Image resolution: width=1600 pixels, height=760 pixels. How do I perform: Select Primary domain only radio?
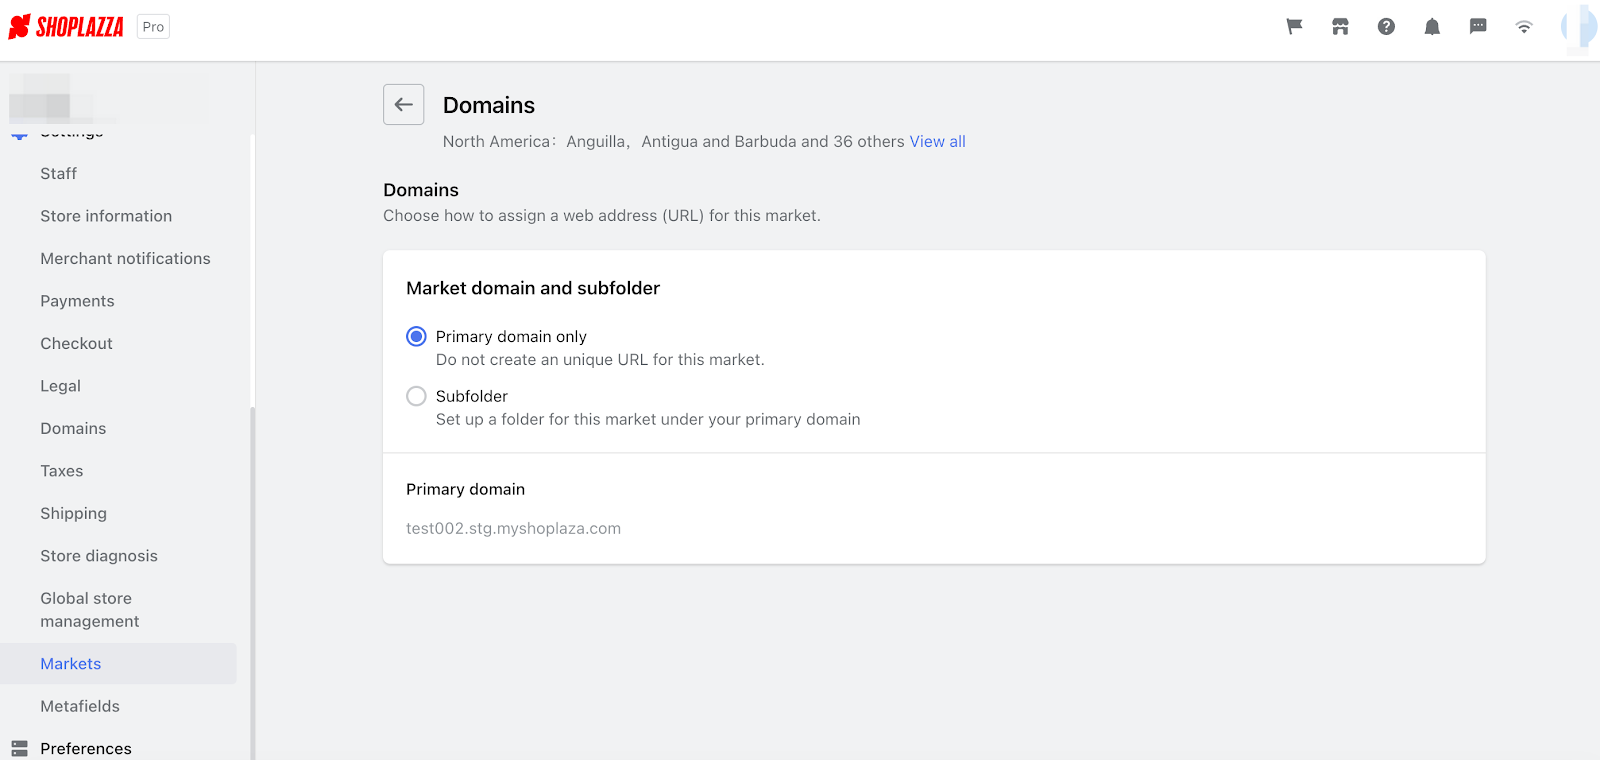[416, 336]
